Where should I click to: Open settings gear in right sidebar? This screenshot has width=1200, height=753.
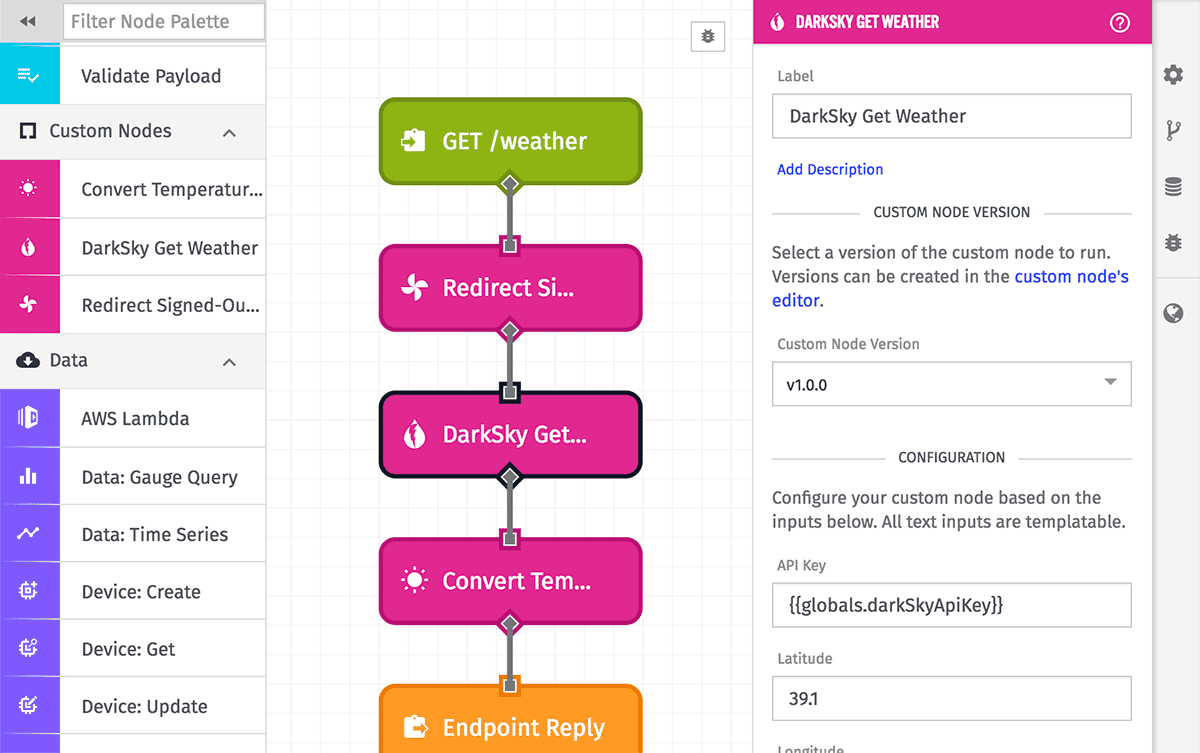tap(1174, 74)
